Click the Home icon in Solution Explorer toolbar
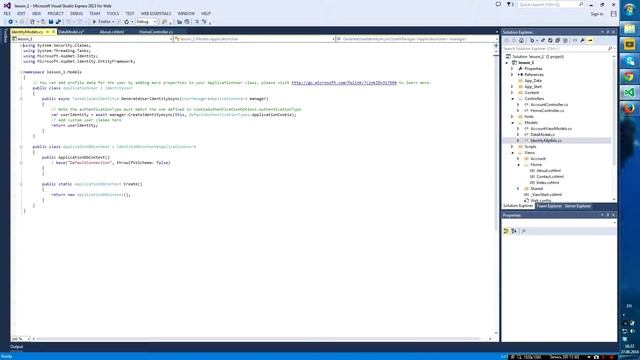 pos(521,40)
